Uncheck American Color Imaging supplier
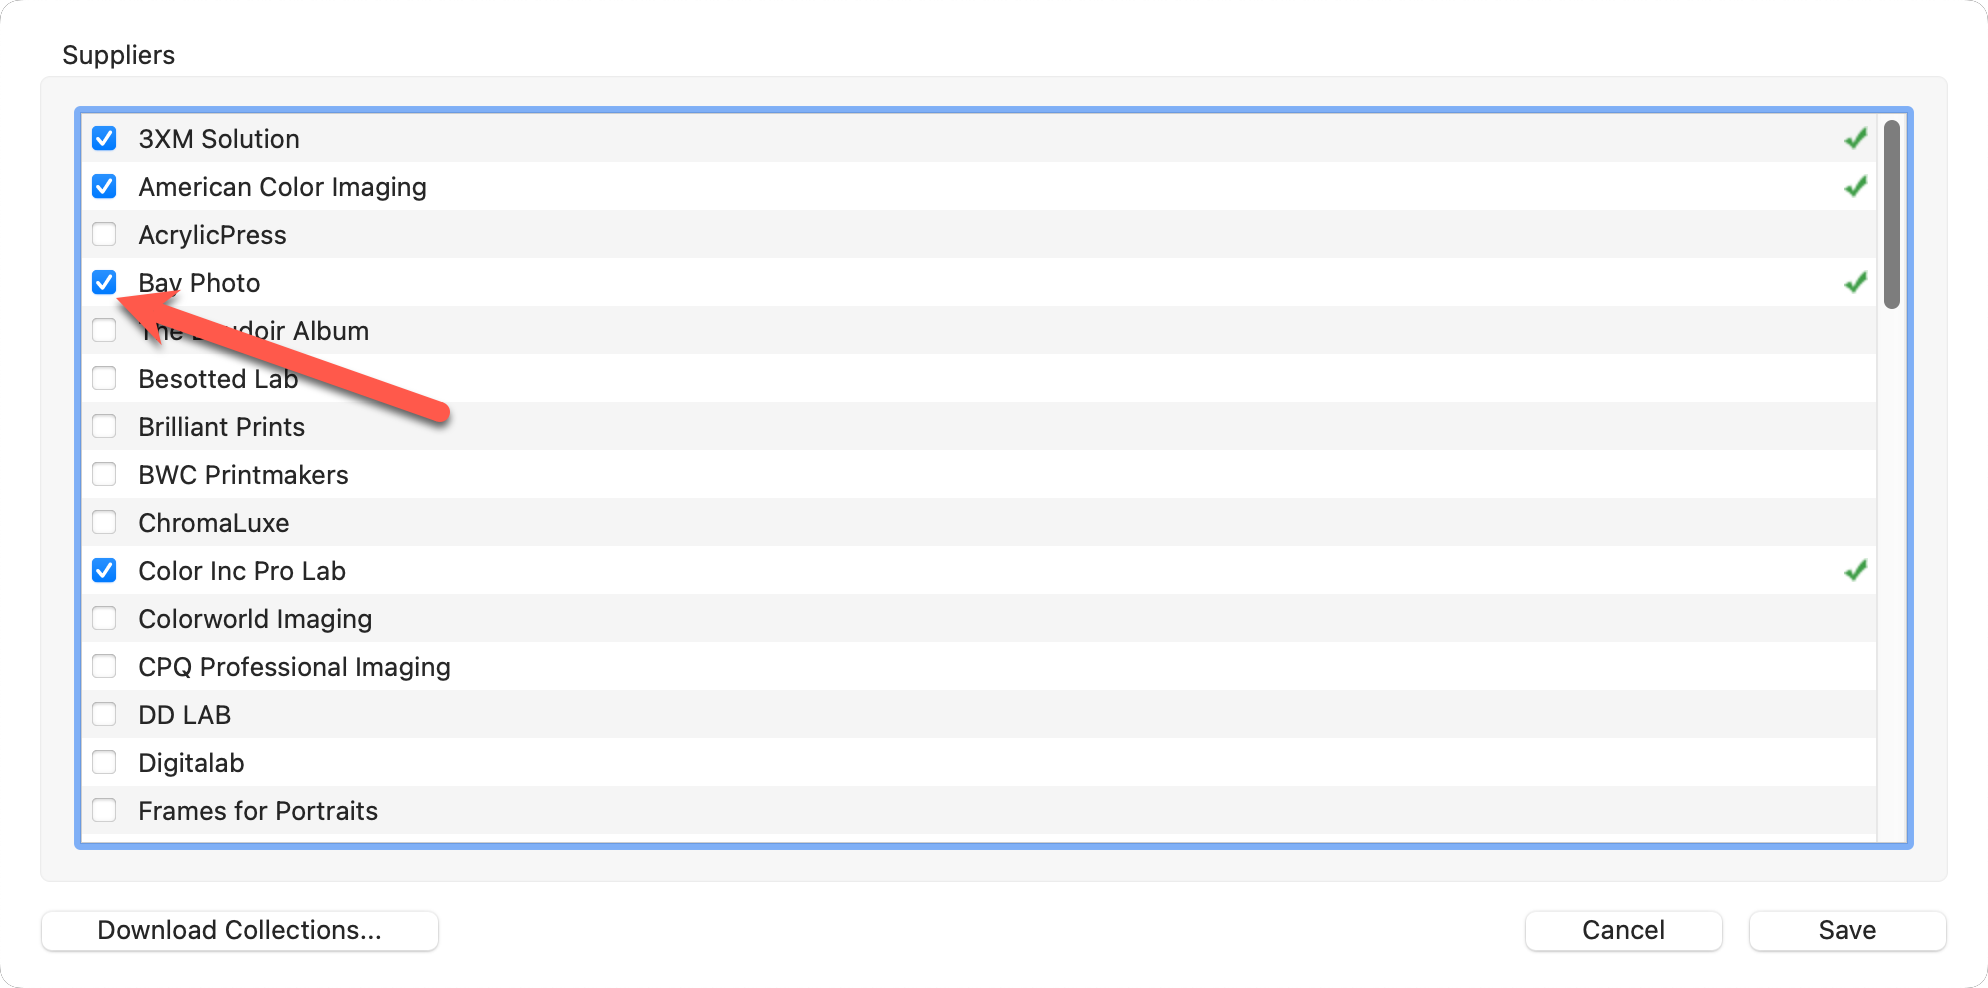Screen dimensions: 1988x988 (104, 187)
